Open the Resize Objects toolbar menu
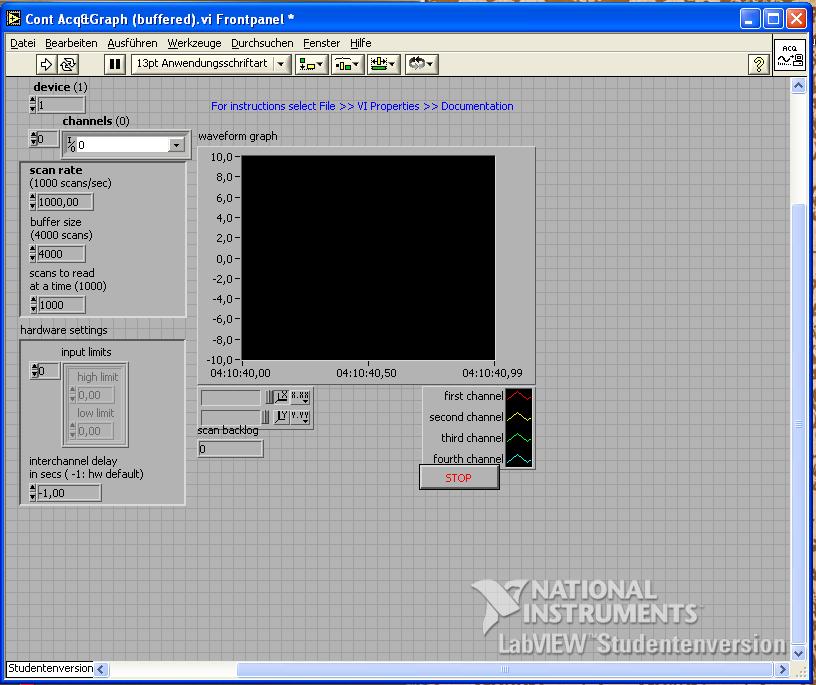816x685 pixels. point(383,65)
